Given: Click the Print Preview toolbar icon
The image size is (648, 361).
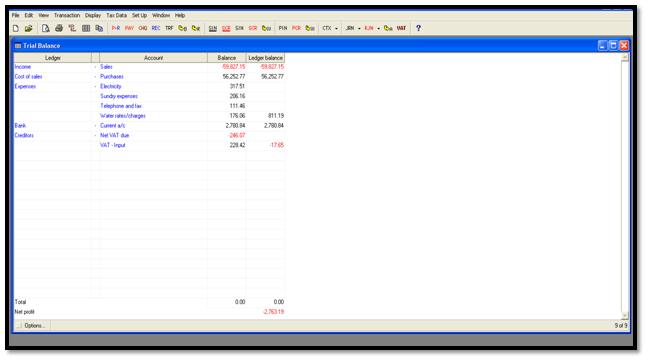Looking at the screenshot, I should pos(45,28).
